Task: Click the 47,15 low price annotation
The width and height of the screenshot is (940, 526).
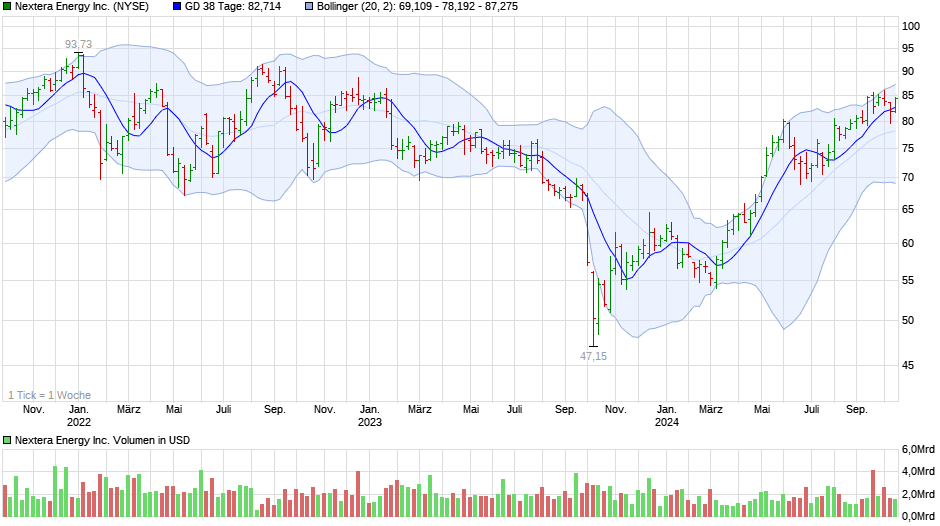Action: 594,356
